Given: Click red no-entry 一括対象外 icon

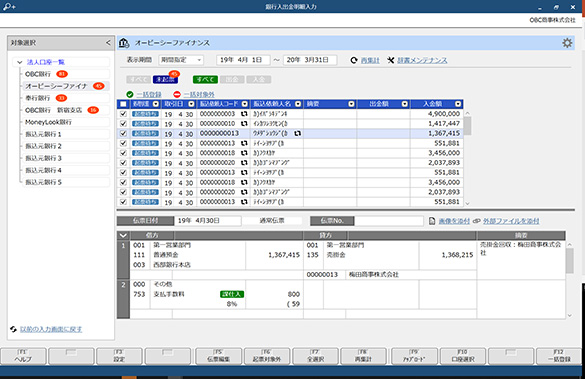Looking at the screenshot, I should tap(177, 94).
